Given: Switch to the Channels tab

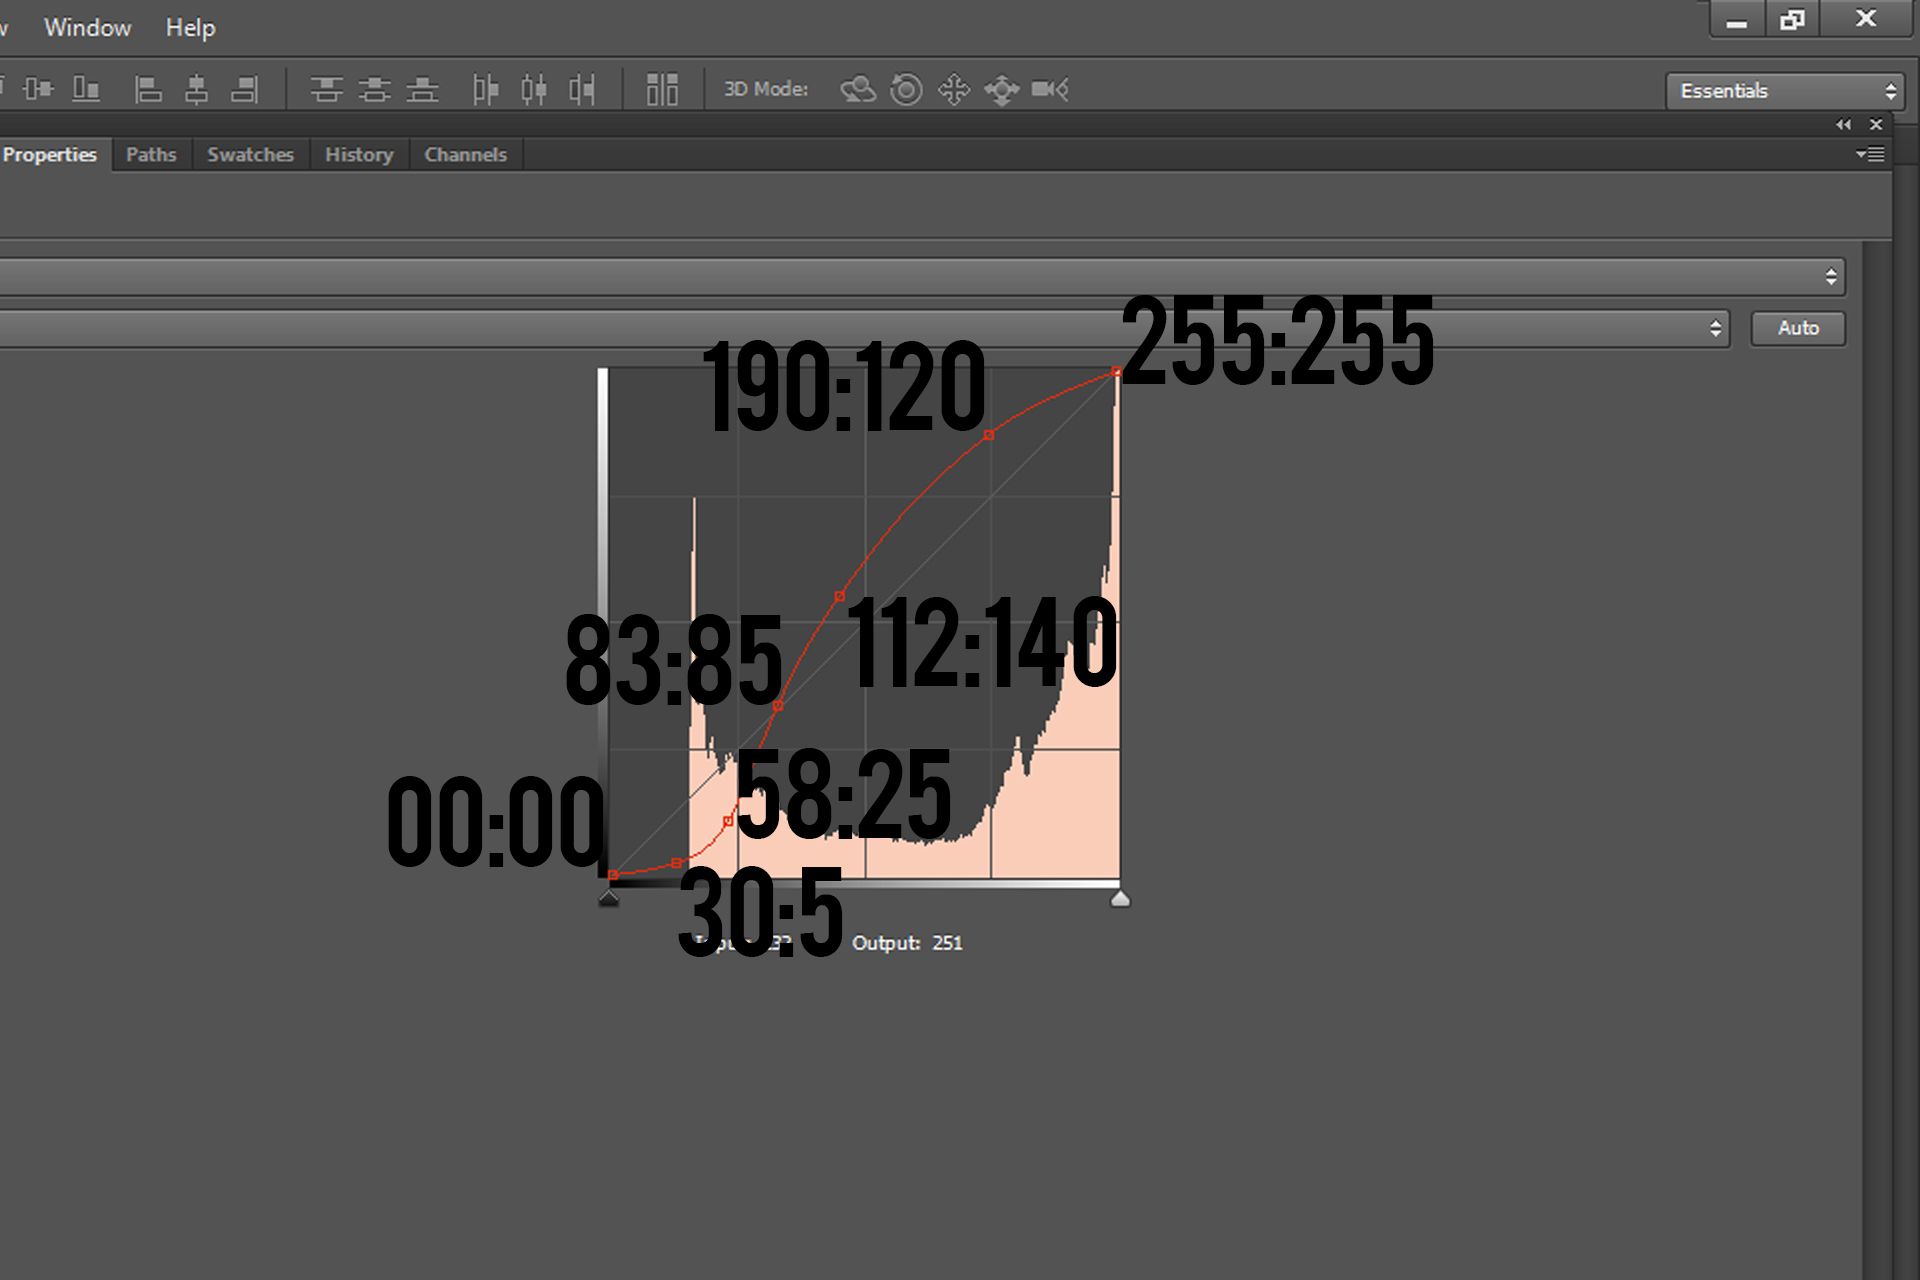Looking at the screenshot, I should click(x=465, y=155).
